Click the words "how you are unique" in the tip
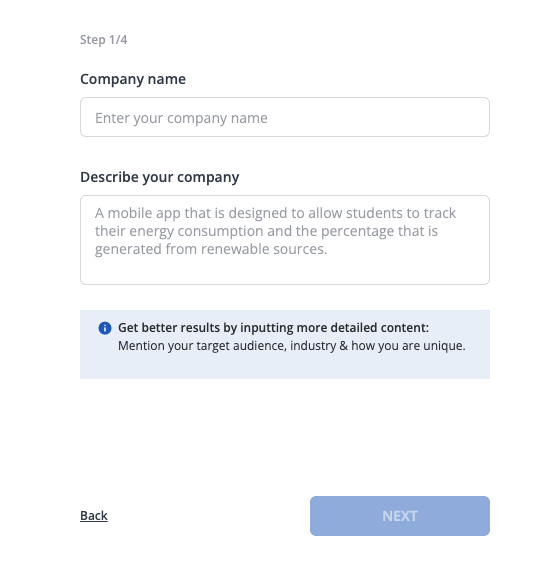The height and width of the screenshot is (572, 559). (408, 345)
